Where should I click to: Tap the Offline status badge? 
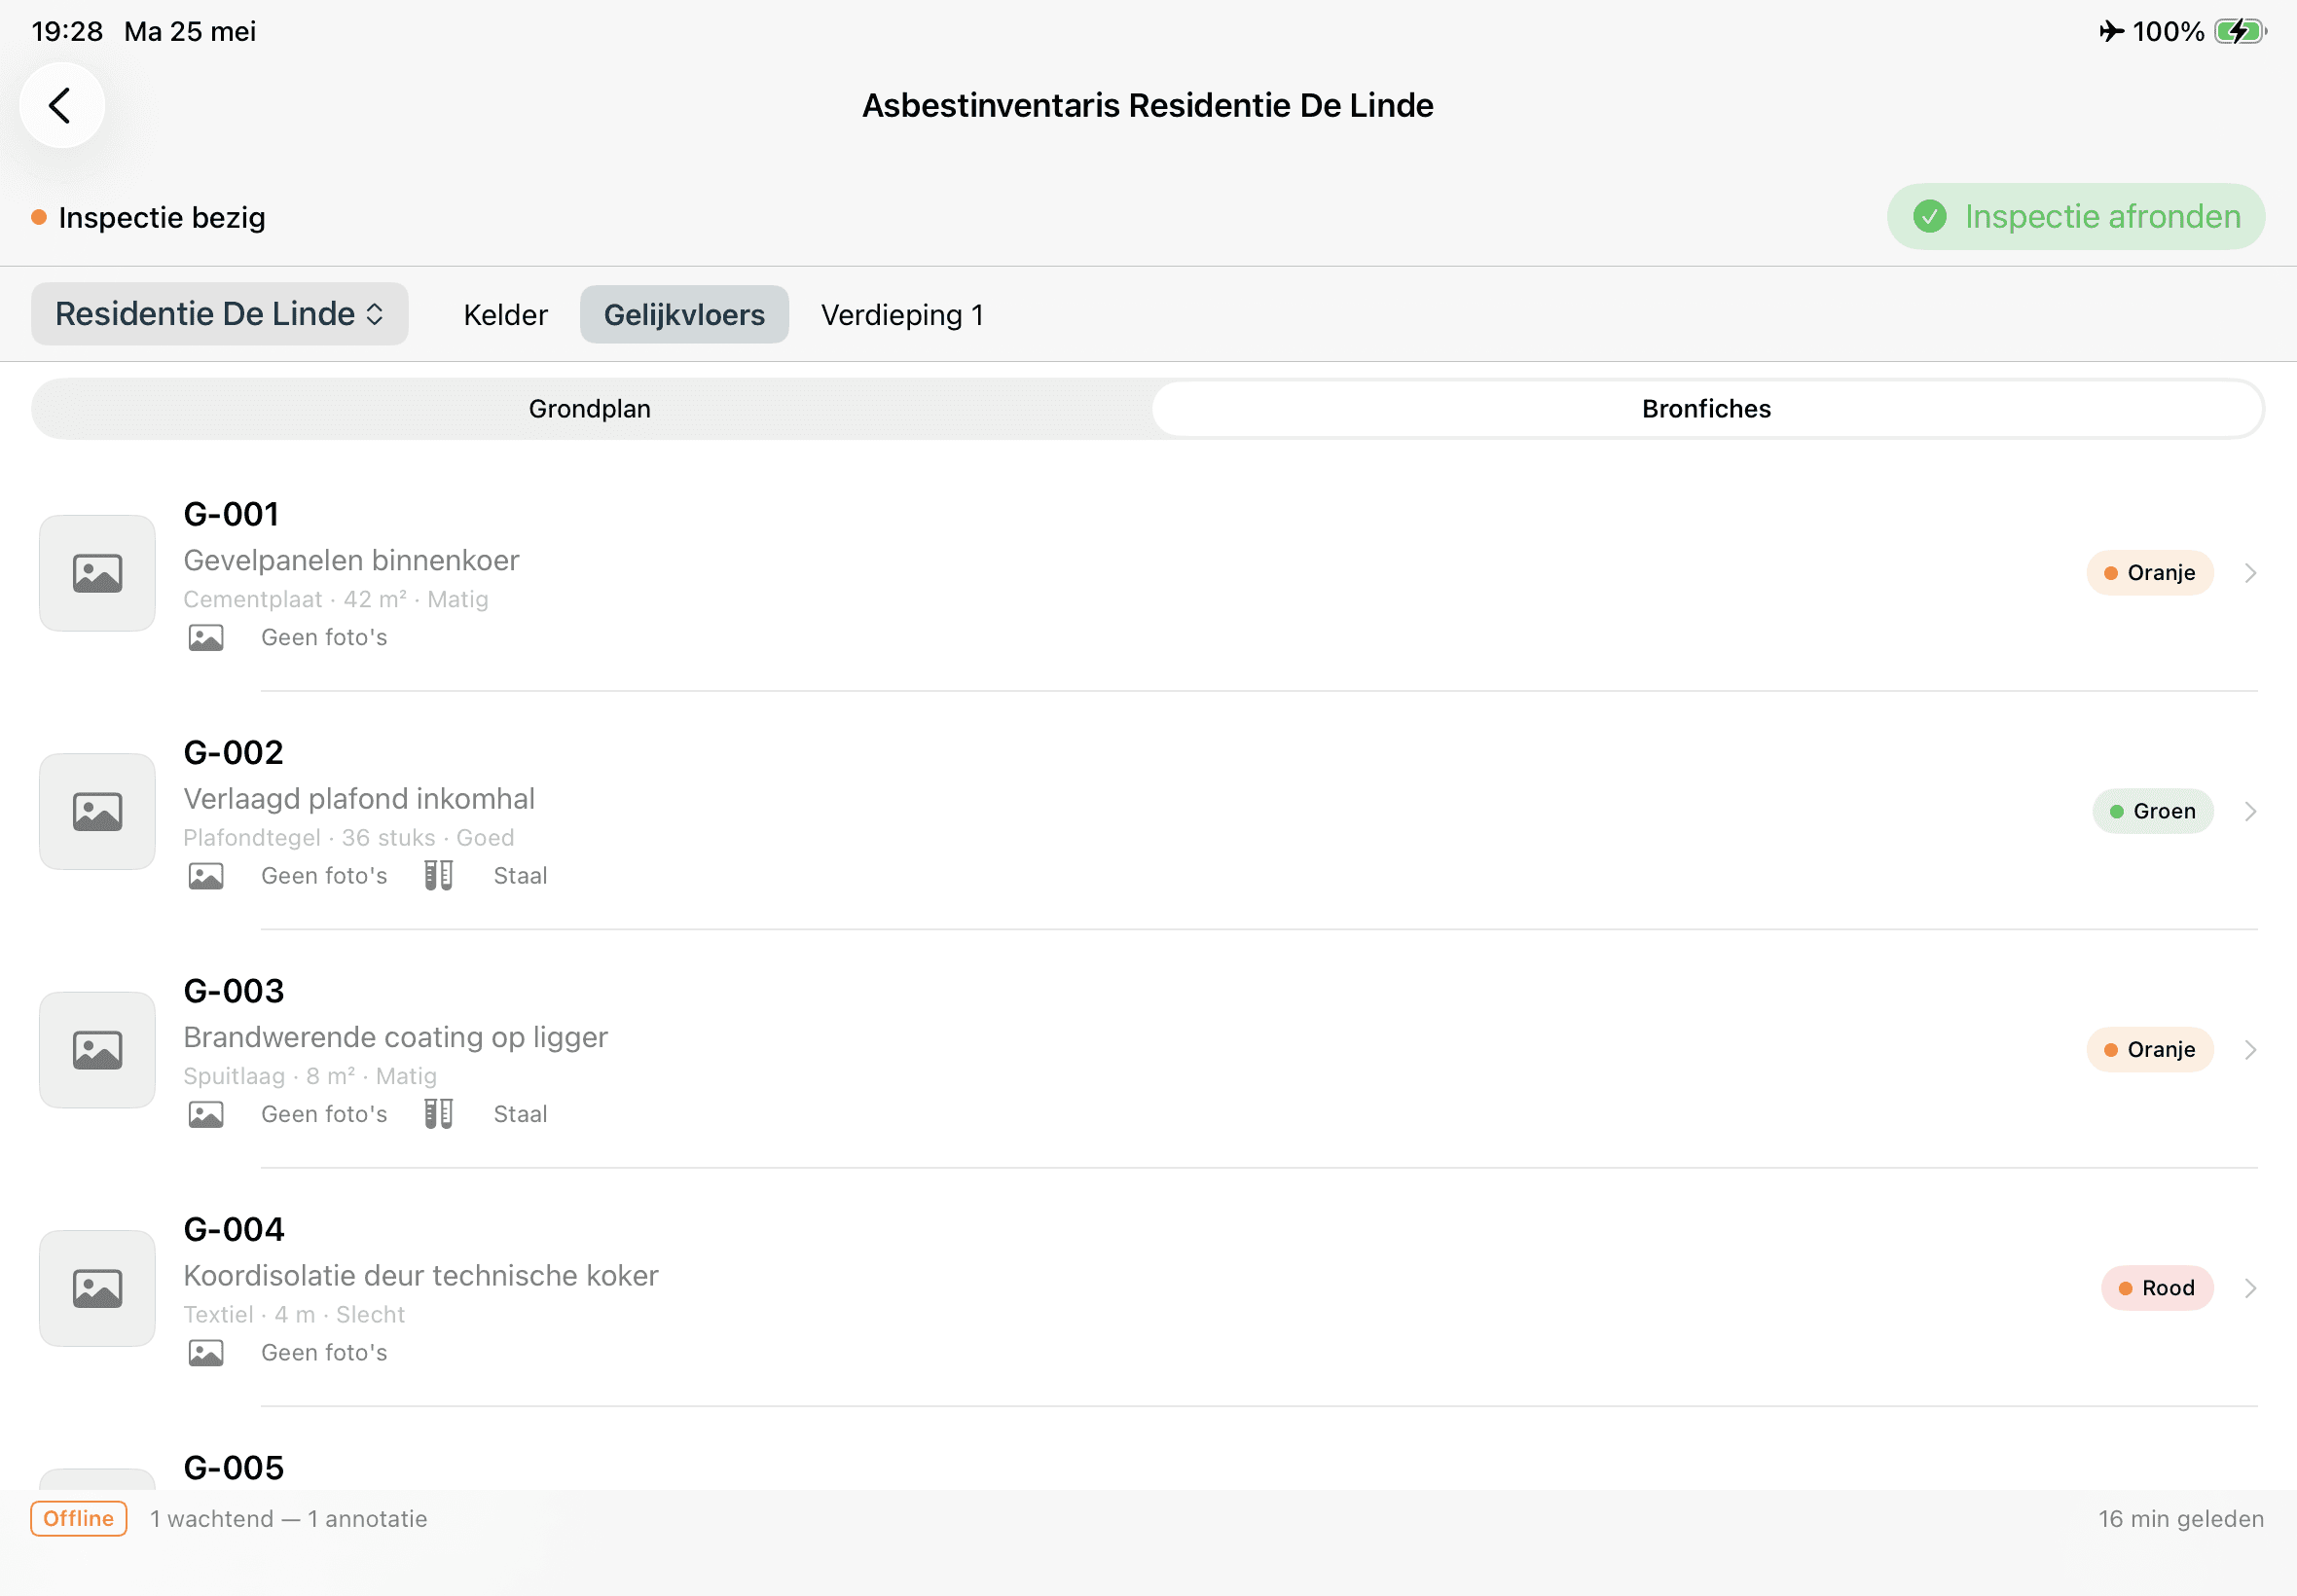point(79,1518)
